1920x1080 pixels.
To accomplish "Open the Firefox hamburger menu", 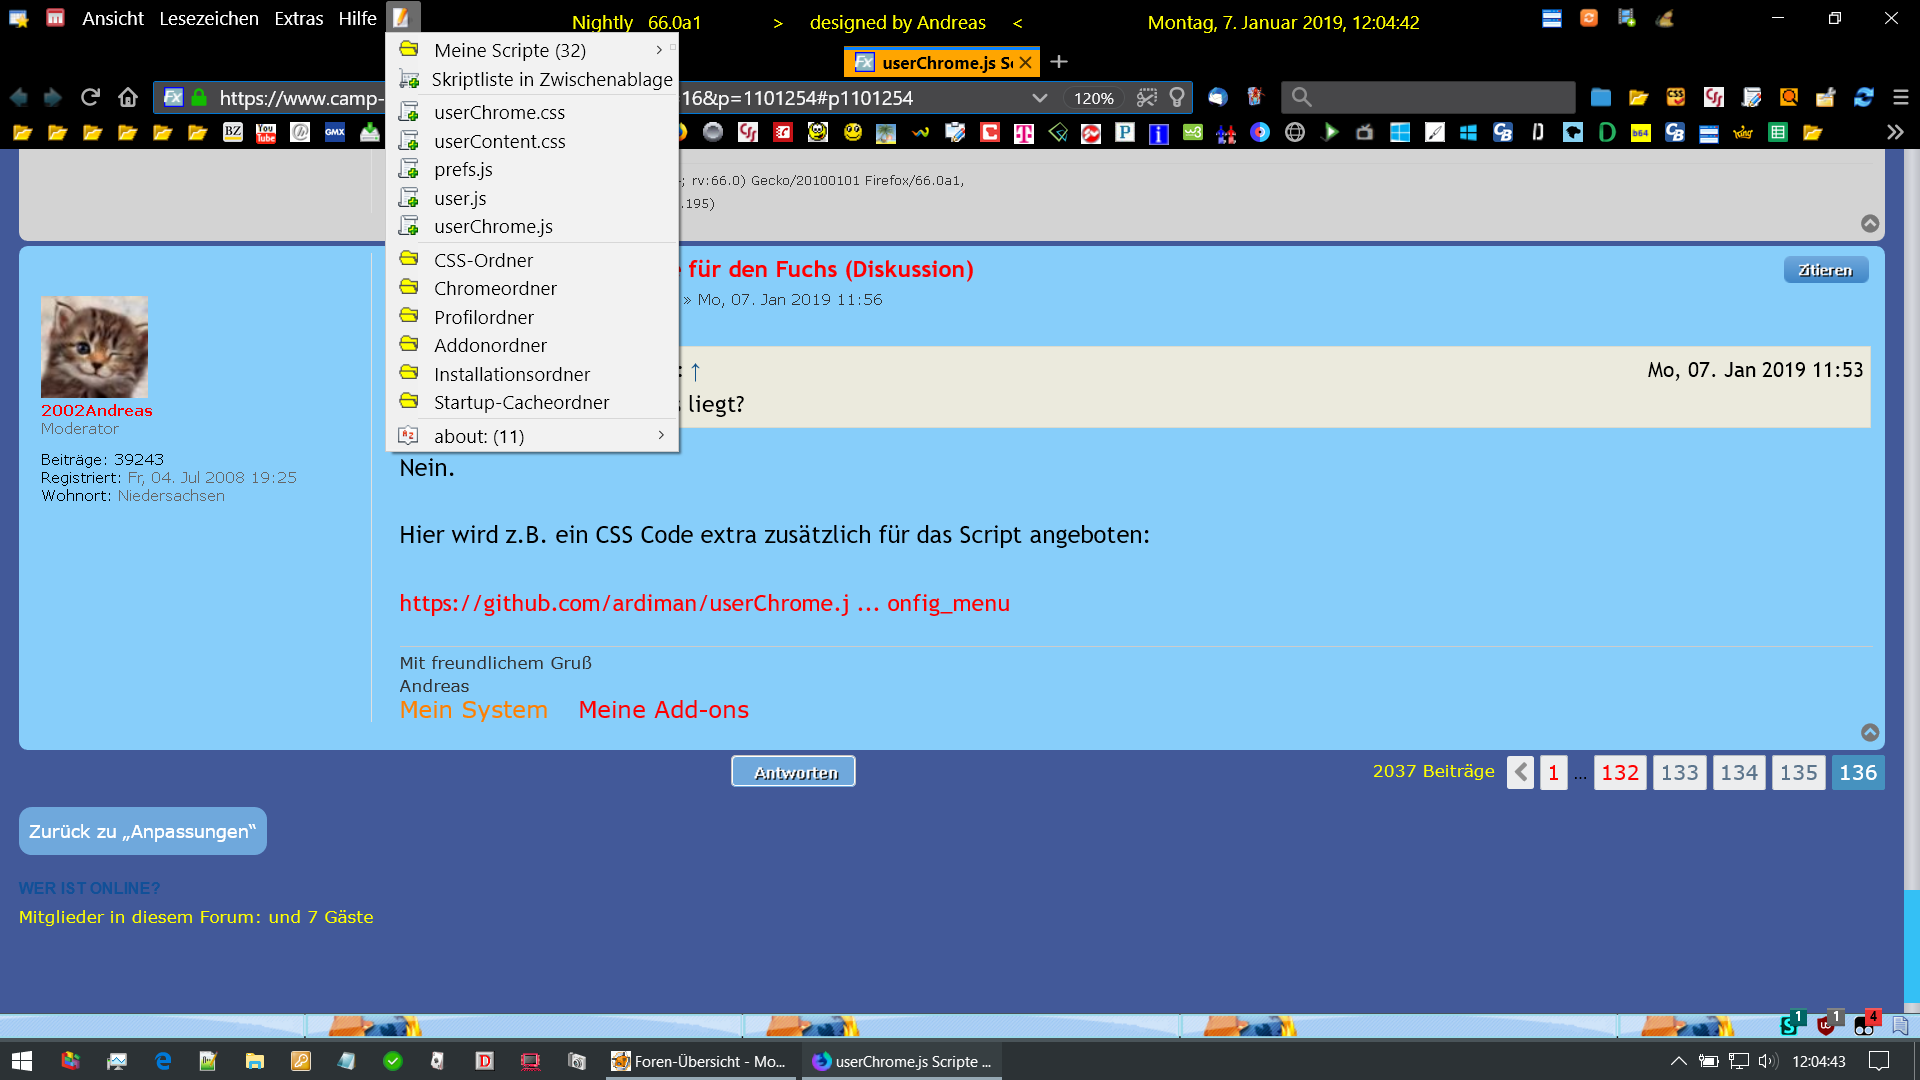I will click(x=1900, y=97).
